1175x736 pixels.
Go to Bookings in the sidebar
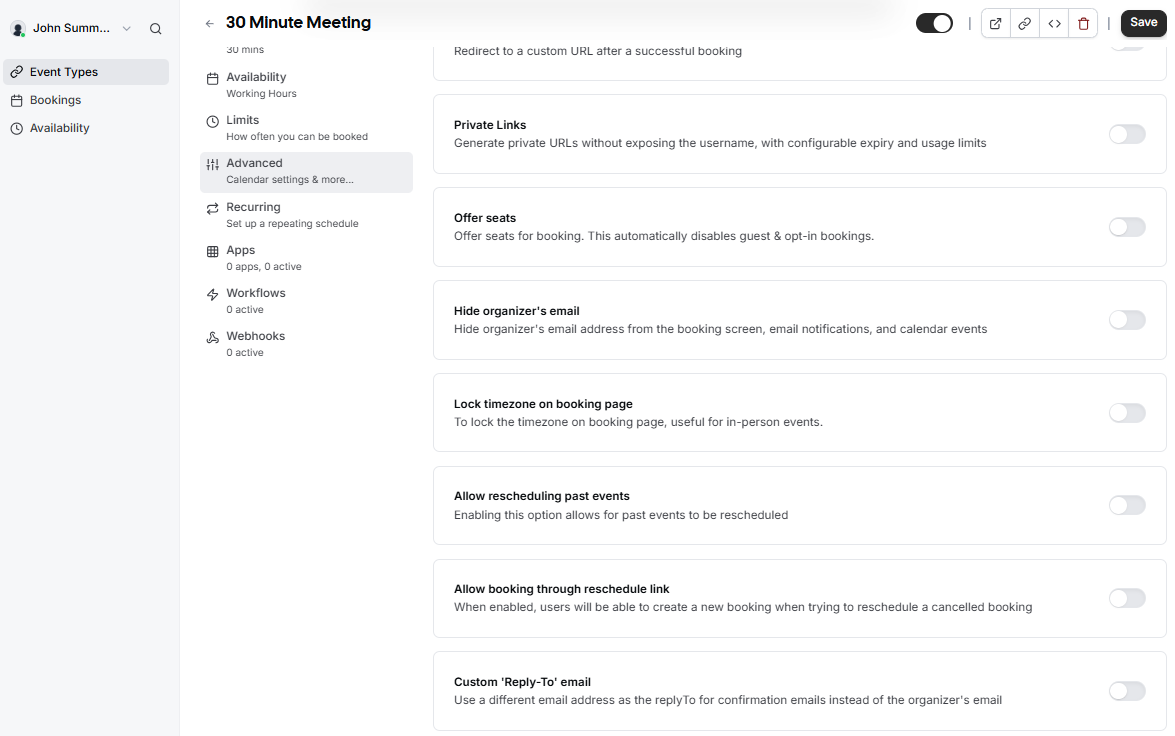pos(86,100)
